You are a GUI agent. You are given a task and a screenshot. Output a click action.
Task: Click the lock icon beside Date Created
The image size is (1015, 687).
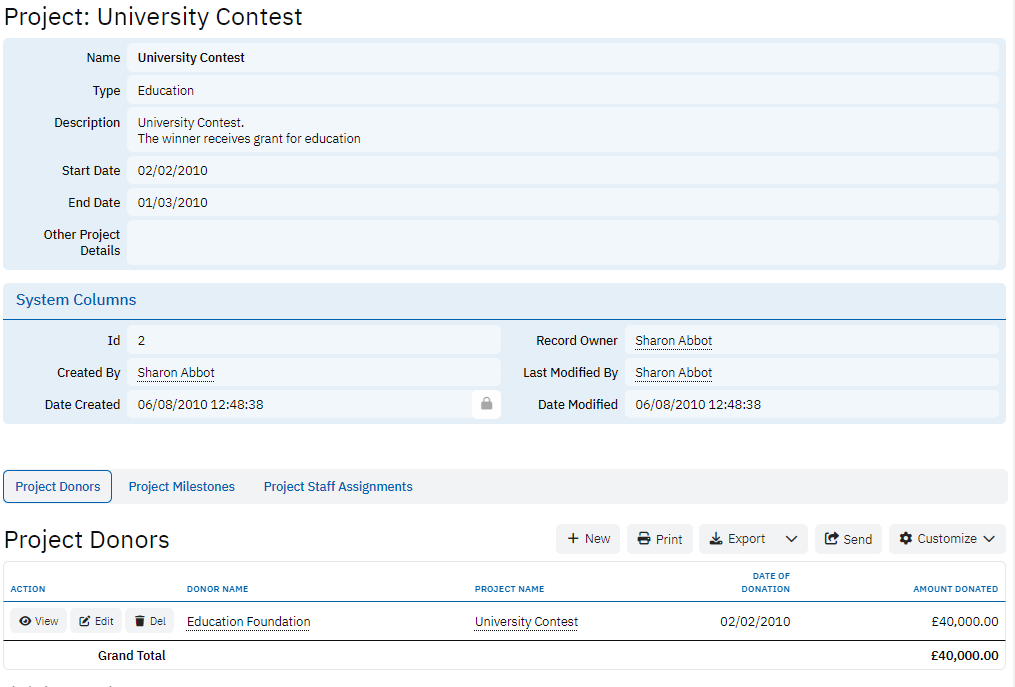(x=486, y=404)
